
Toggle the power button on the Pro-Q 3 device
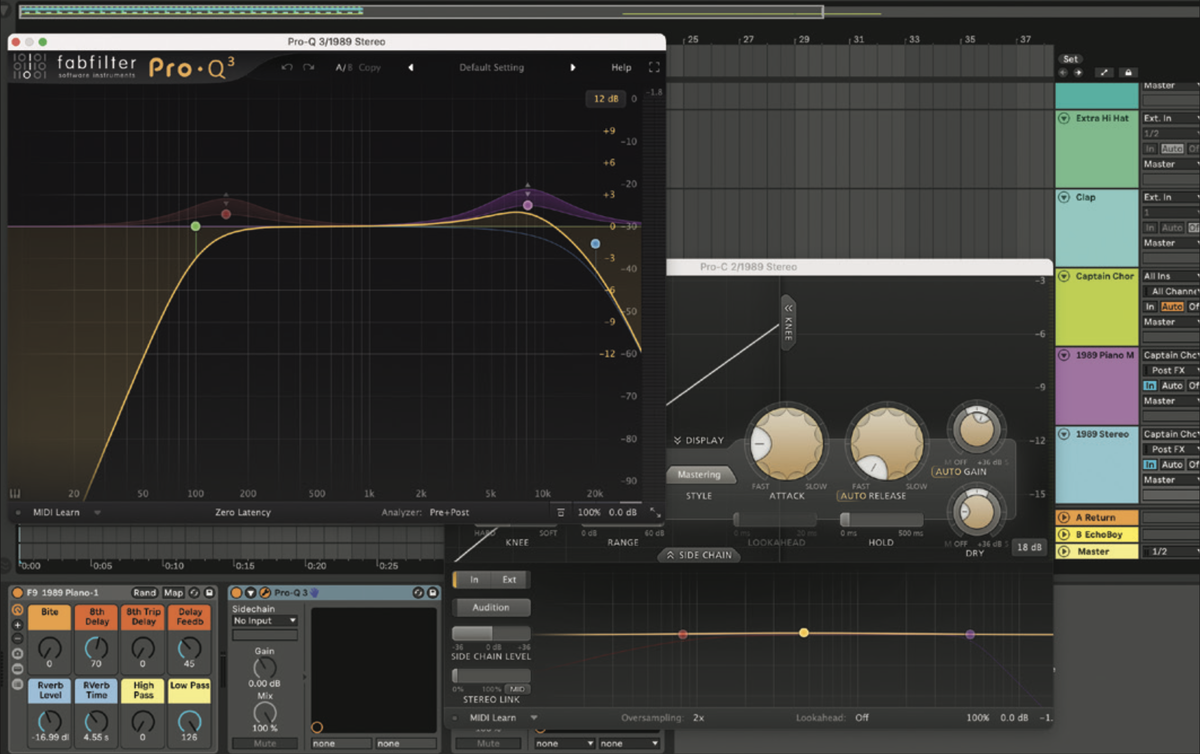[x=235, y=592]
